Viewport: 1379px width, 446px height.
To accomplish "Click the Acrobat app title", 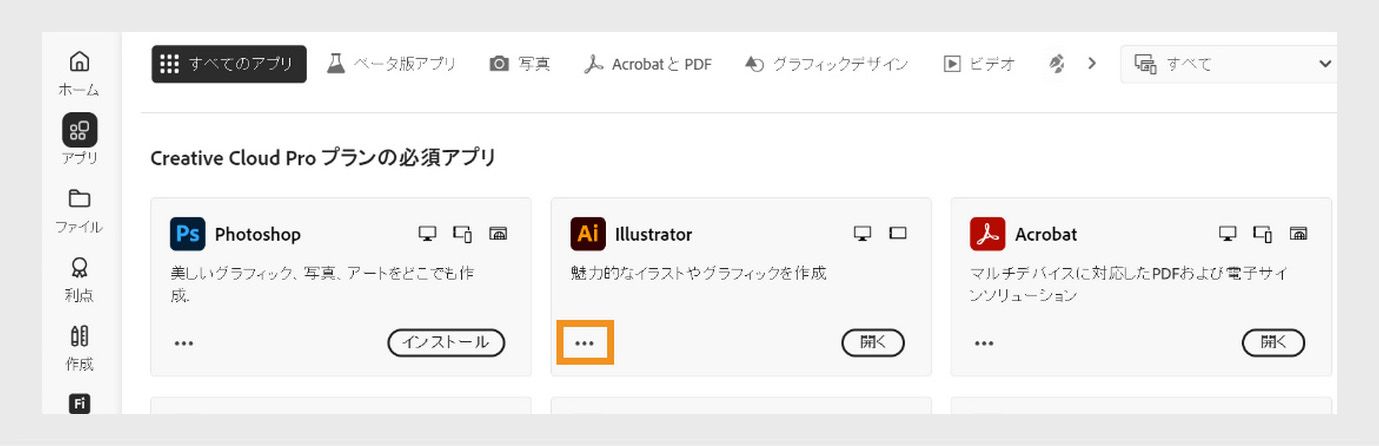I will pyautogui.click(x=1046, y=235).
